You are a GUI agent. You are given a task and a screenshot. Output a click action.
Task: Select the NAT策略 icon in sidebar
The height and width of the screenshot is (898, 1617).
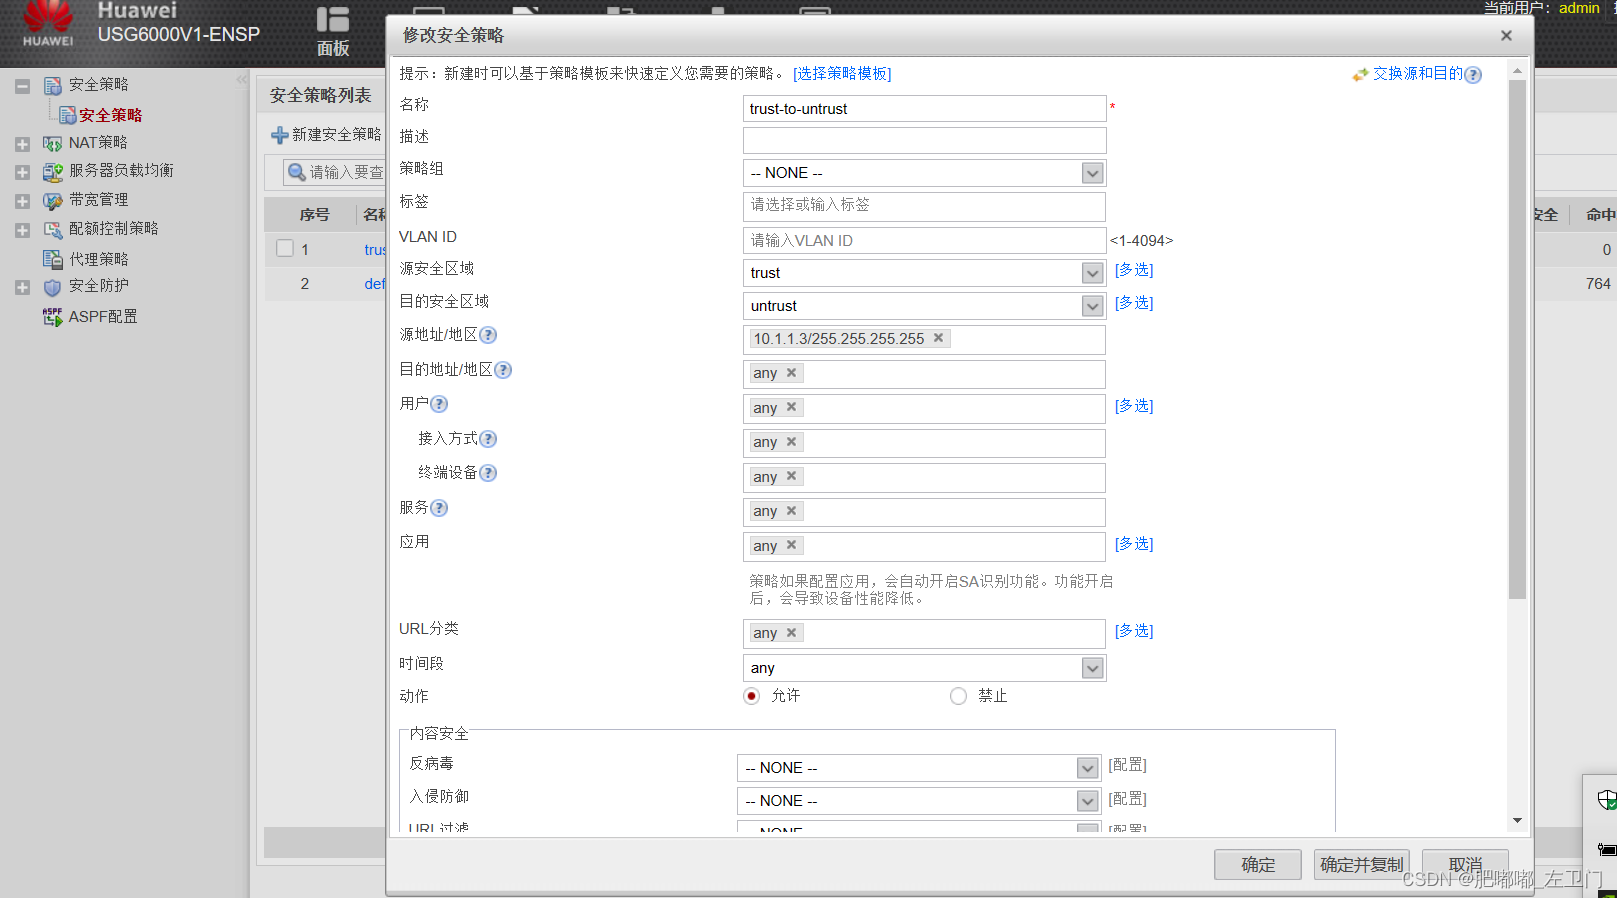(x=53, y=144)
